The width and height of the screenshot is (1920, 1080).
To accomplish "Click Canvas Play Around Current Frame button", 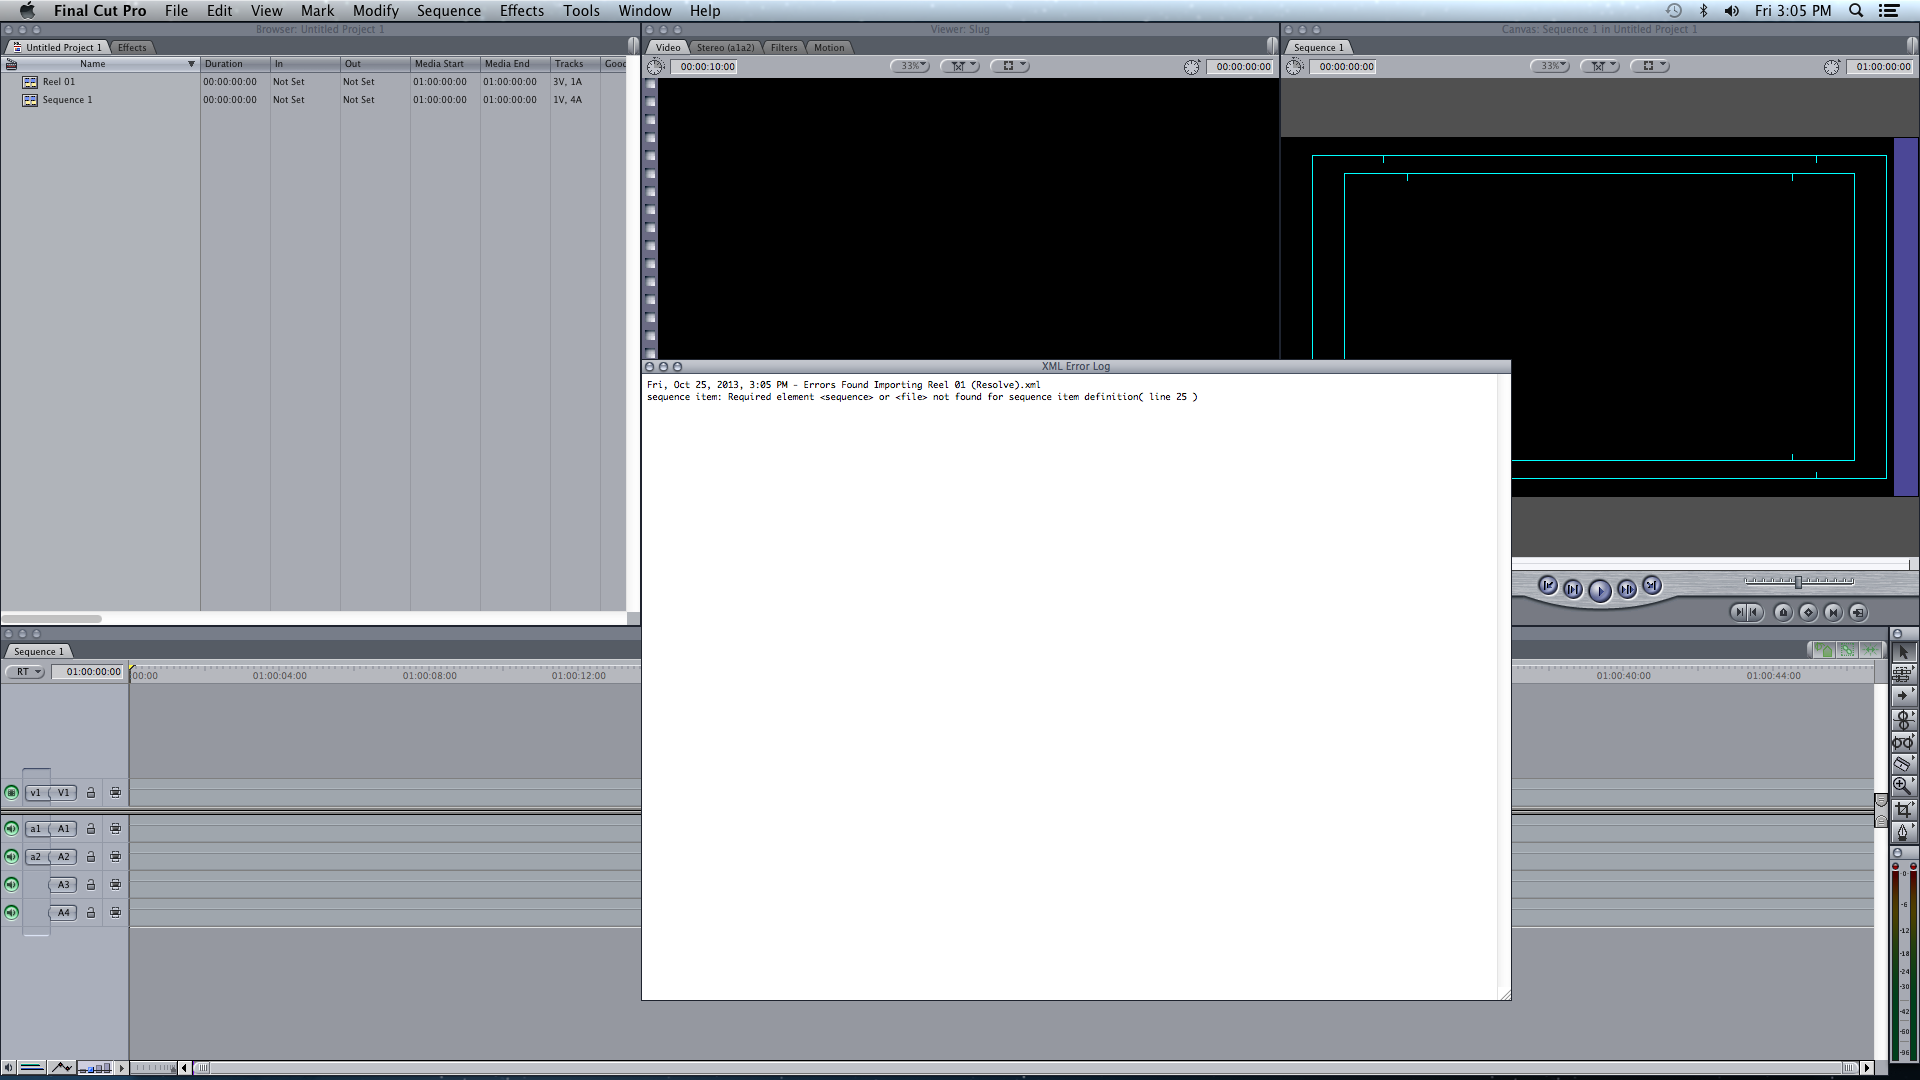I will click(x=1626, y=589).
